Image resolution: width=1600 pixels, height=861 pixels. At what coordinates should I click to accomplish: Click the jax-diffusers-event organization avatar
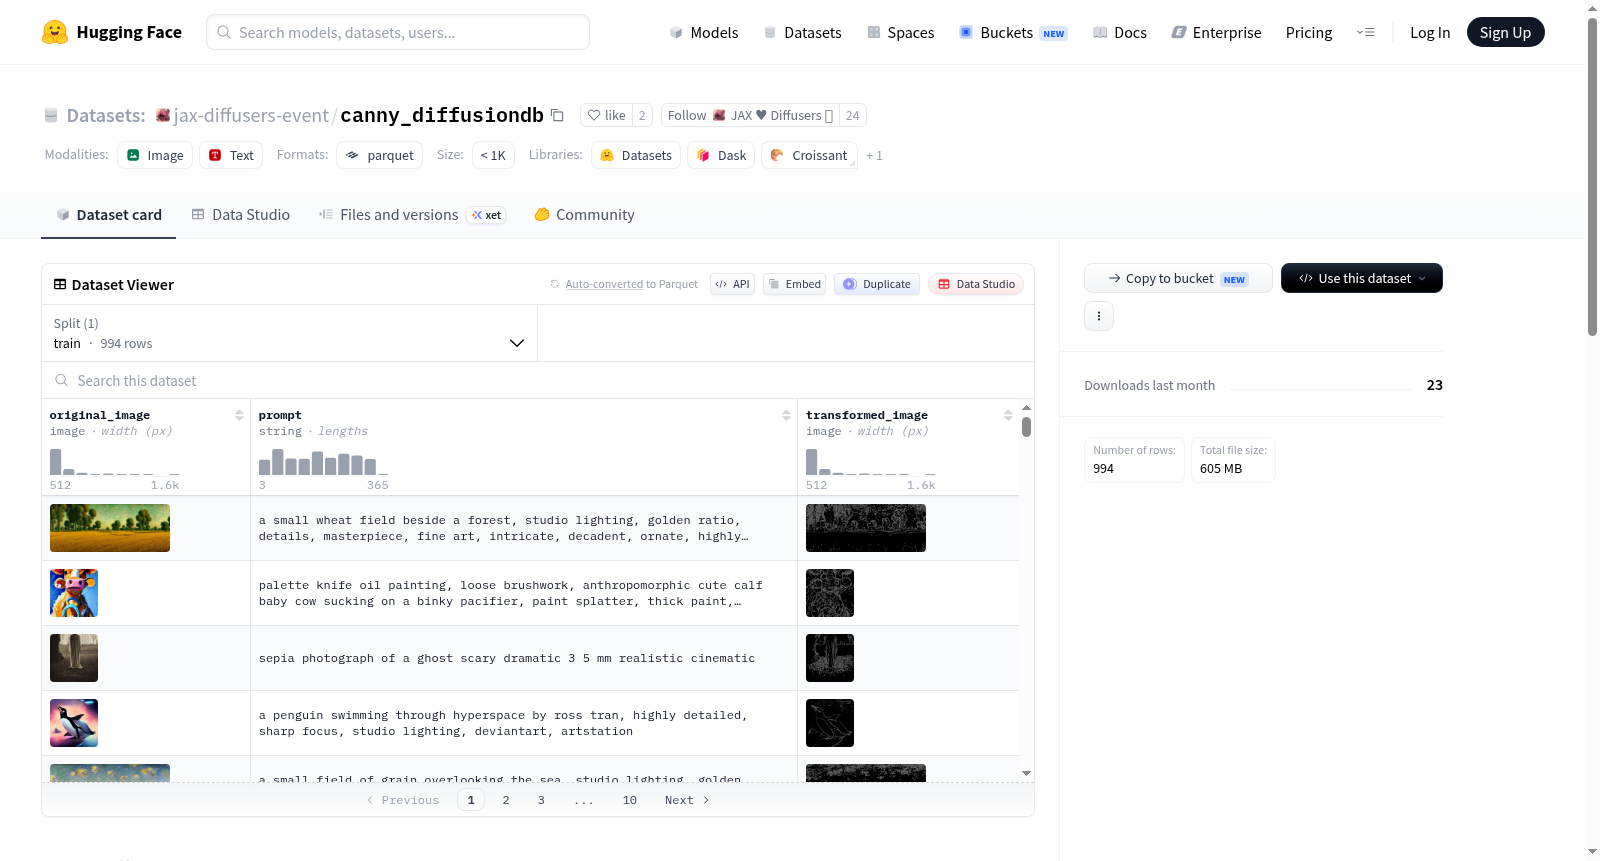[x=163, y=115]
